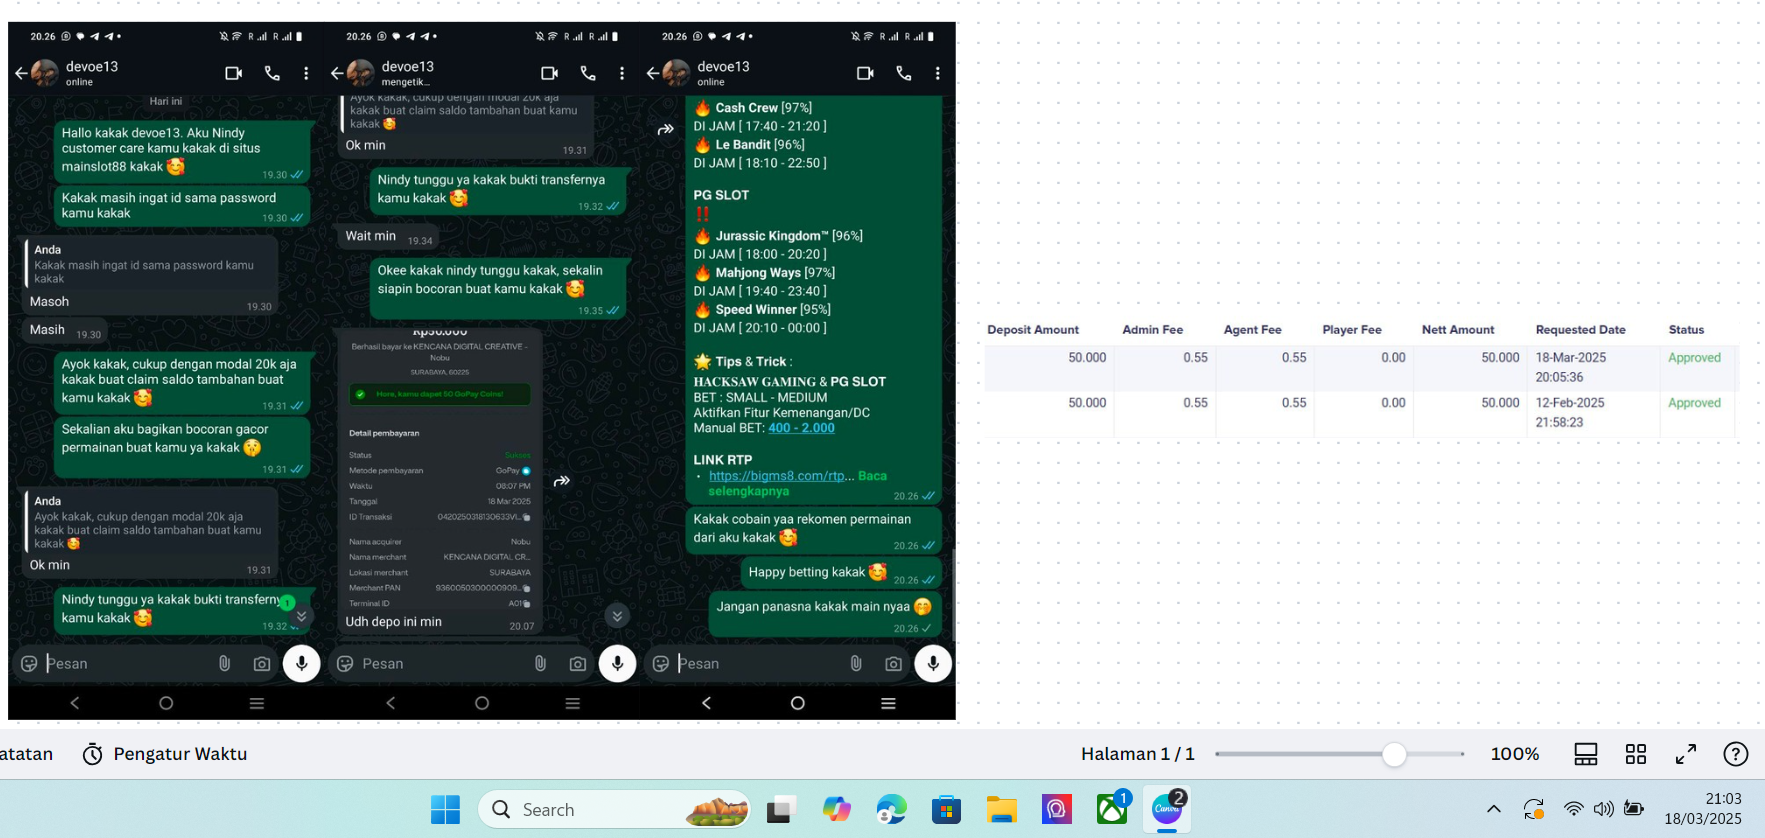Tap video call icon in leftmost chat screenshot
This screenshot has width=1765, height=838.
click(234, 73)
